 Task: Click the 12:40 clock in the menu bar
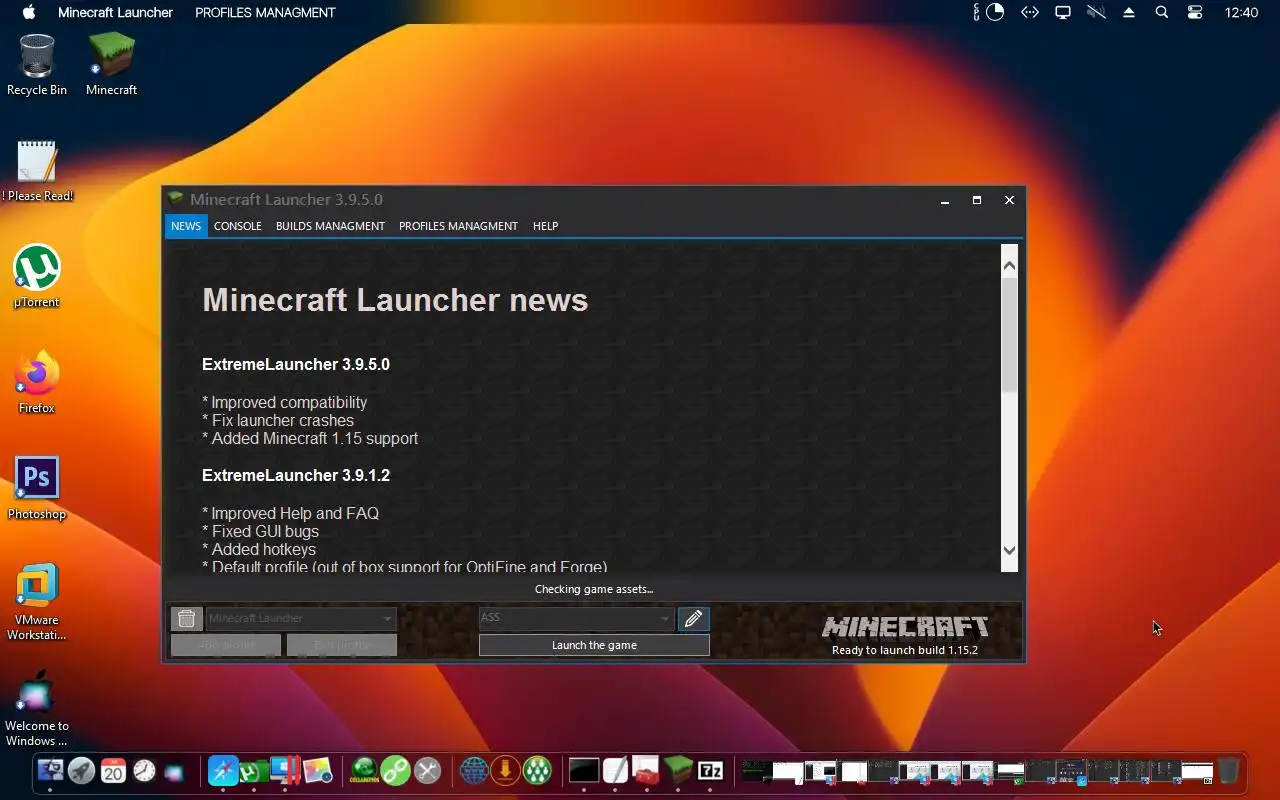point(1241,12)
